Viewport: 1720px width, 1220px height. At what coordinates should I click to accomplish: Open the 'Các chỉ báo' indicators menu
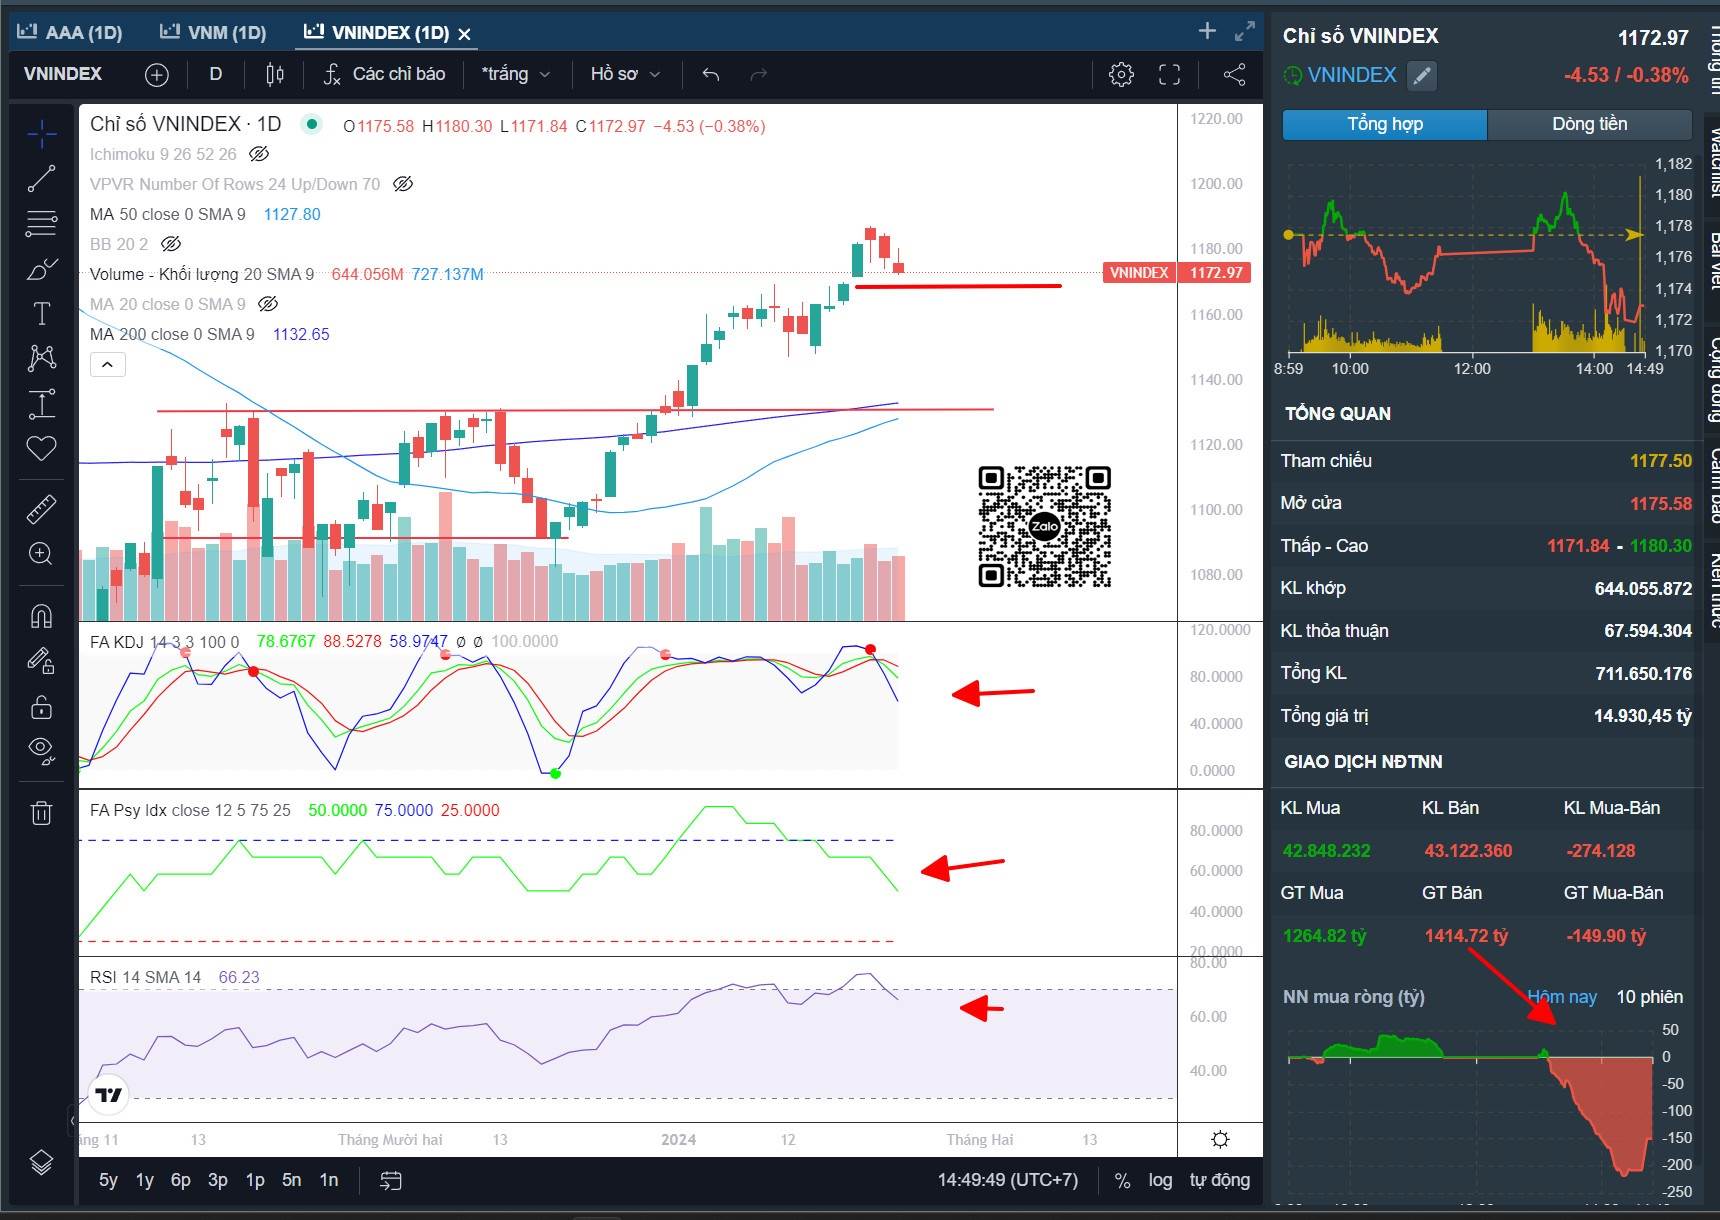point(385,74)
